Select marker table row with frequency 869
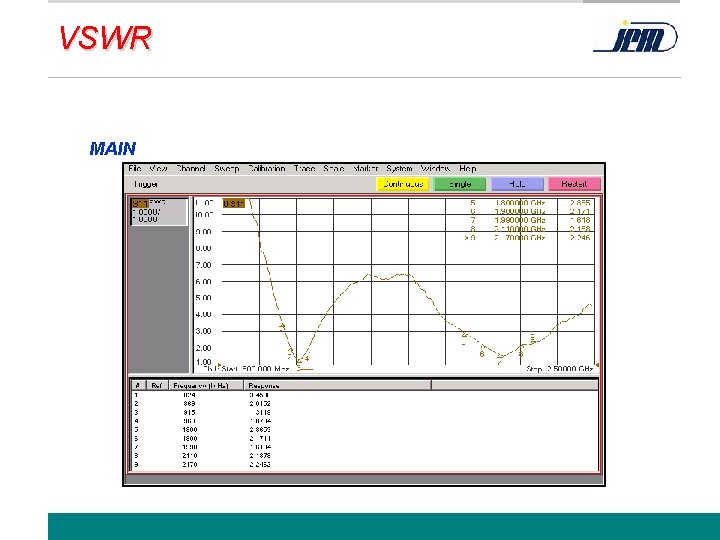Screen dimensions: 720x540 pos(365,404)
